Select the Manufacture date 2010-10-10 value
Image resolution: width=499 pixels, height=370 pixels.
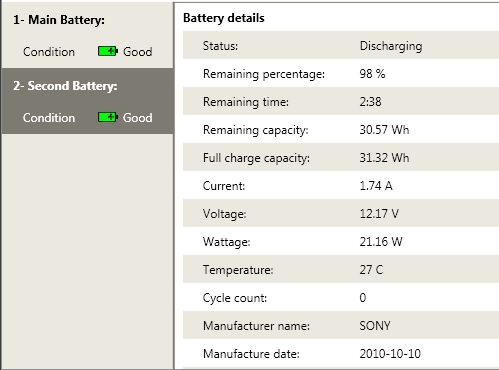[390, 354]
